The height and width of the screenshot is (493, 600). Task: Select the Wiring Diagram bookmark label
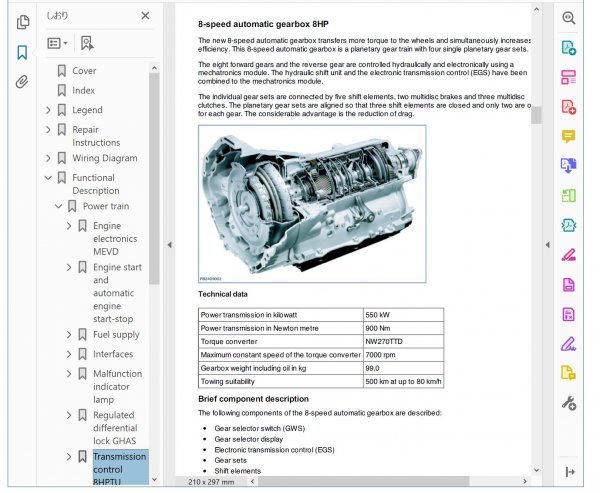tap(105, 158)
